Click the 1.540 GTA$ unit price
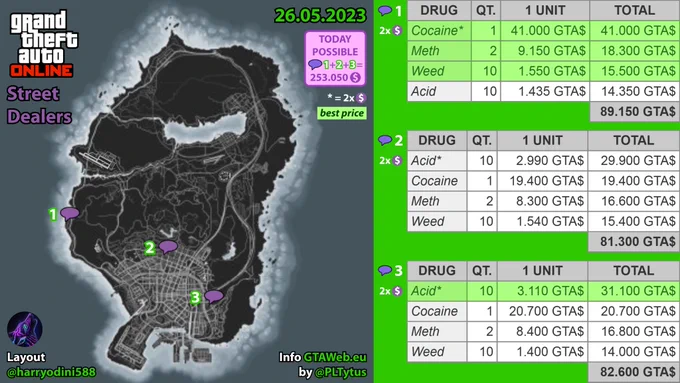 (x=543, y=222)
